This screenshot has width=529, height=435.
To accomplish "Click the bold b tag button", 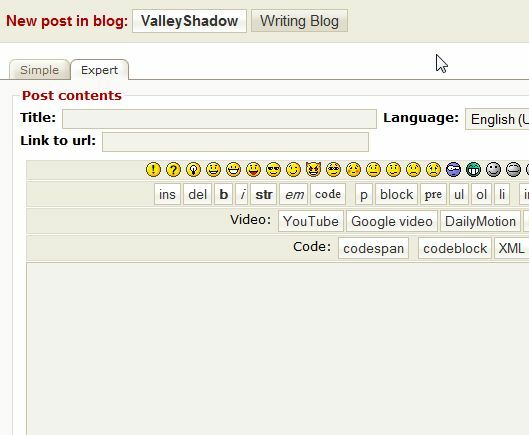I will [223, 194].
